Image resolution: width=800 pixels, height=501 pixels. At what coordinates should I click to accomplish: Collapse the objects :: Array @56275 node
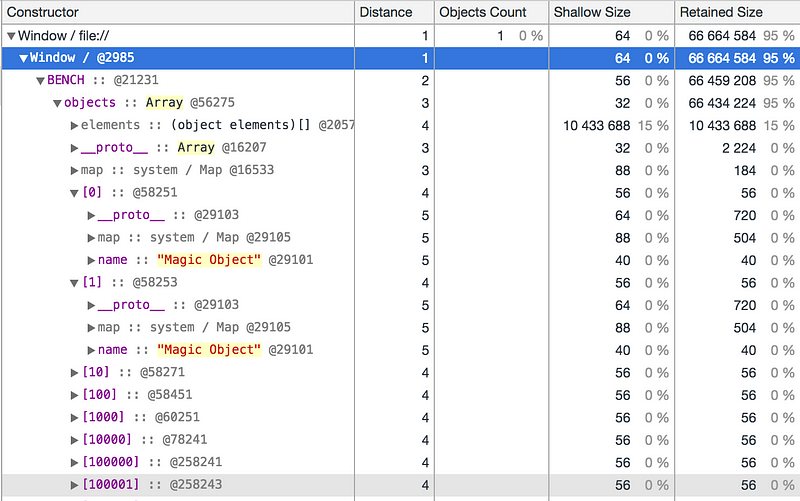(x=57, y=103)
